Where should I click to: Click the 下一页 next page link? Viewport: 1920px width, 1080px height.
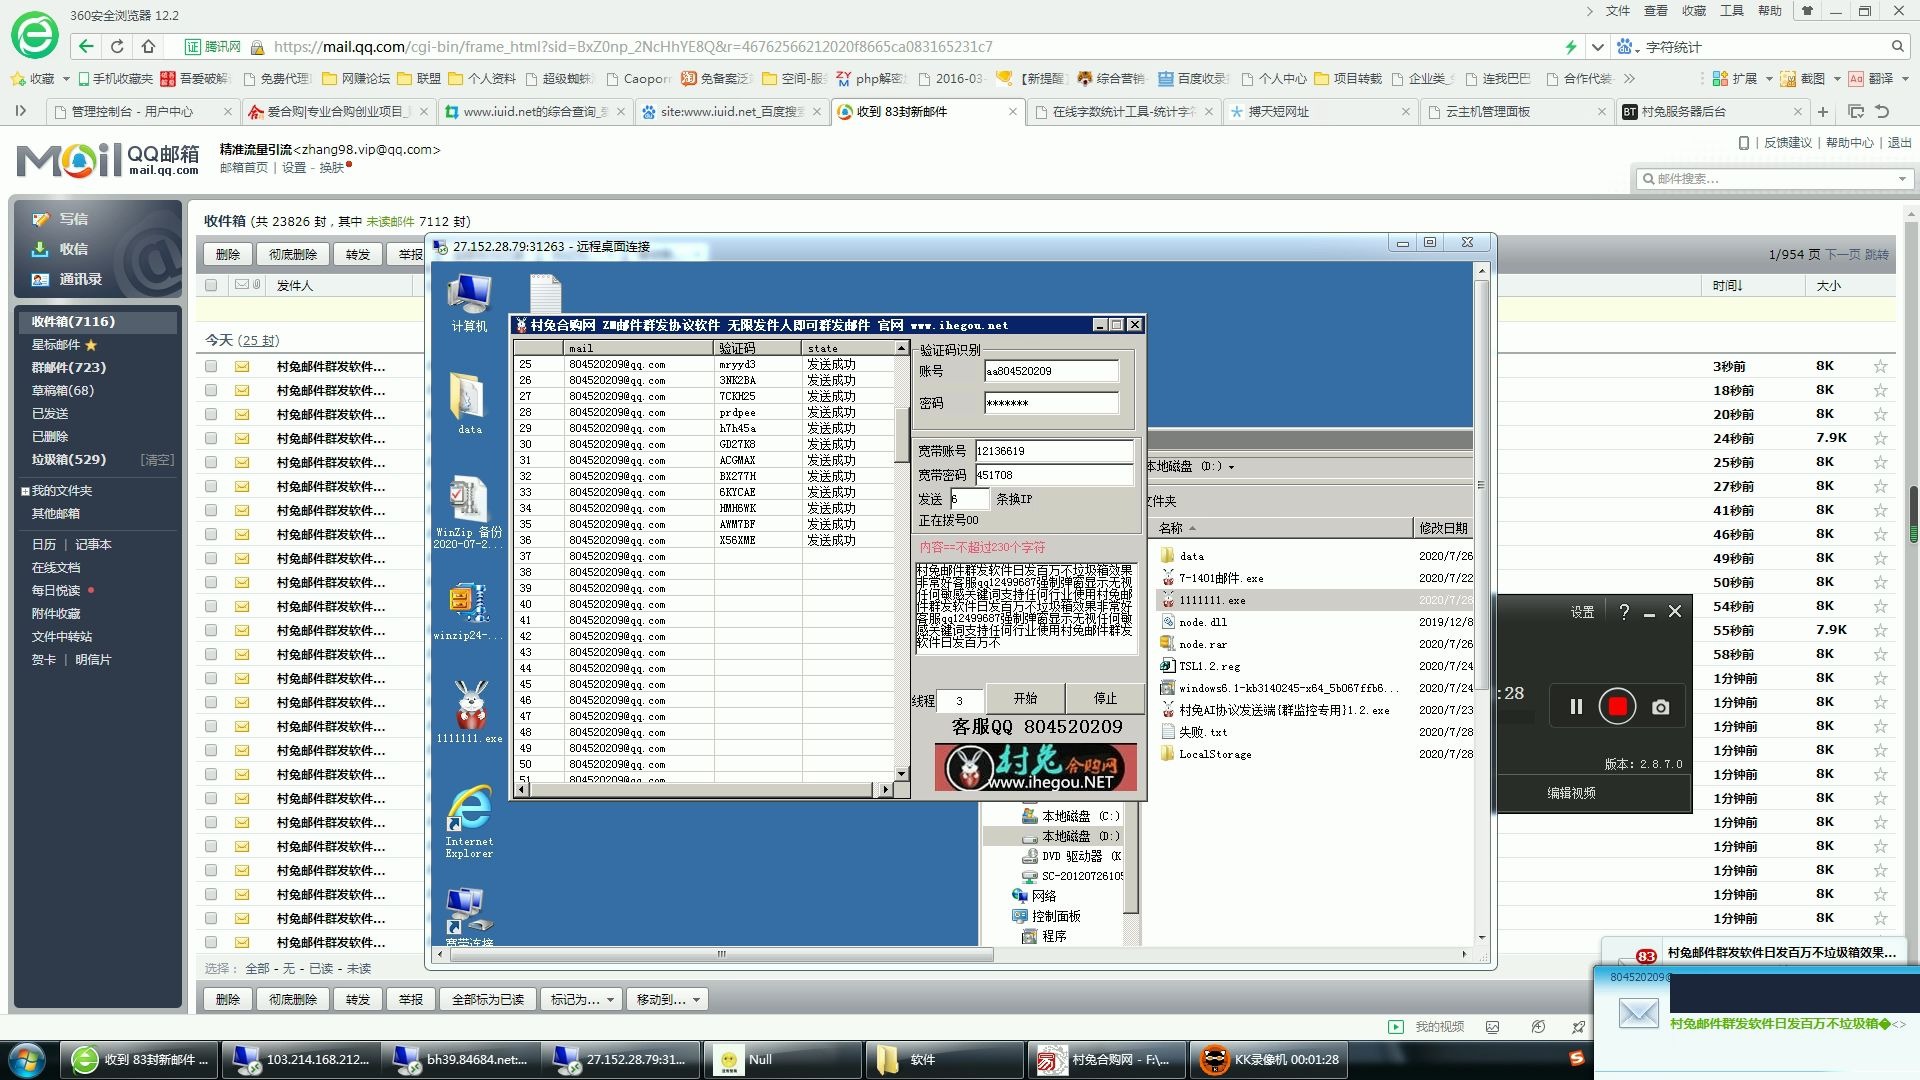[x=1843, y=255]
